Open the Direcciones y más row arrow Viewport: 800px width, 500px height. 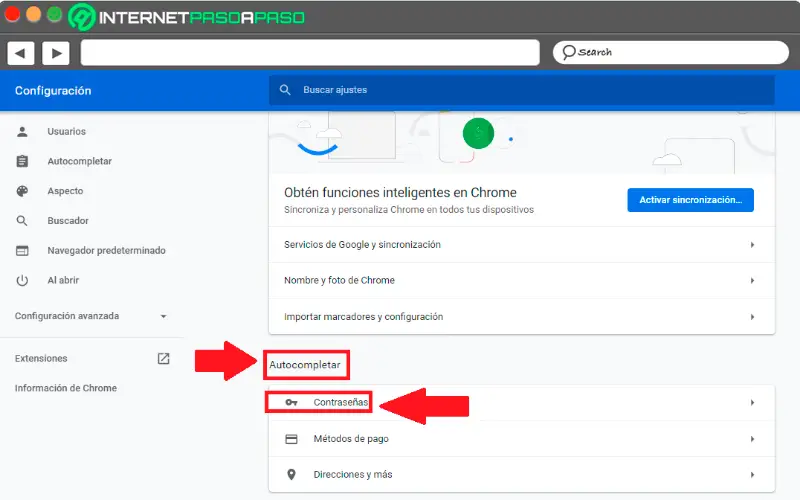(753, 474)
